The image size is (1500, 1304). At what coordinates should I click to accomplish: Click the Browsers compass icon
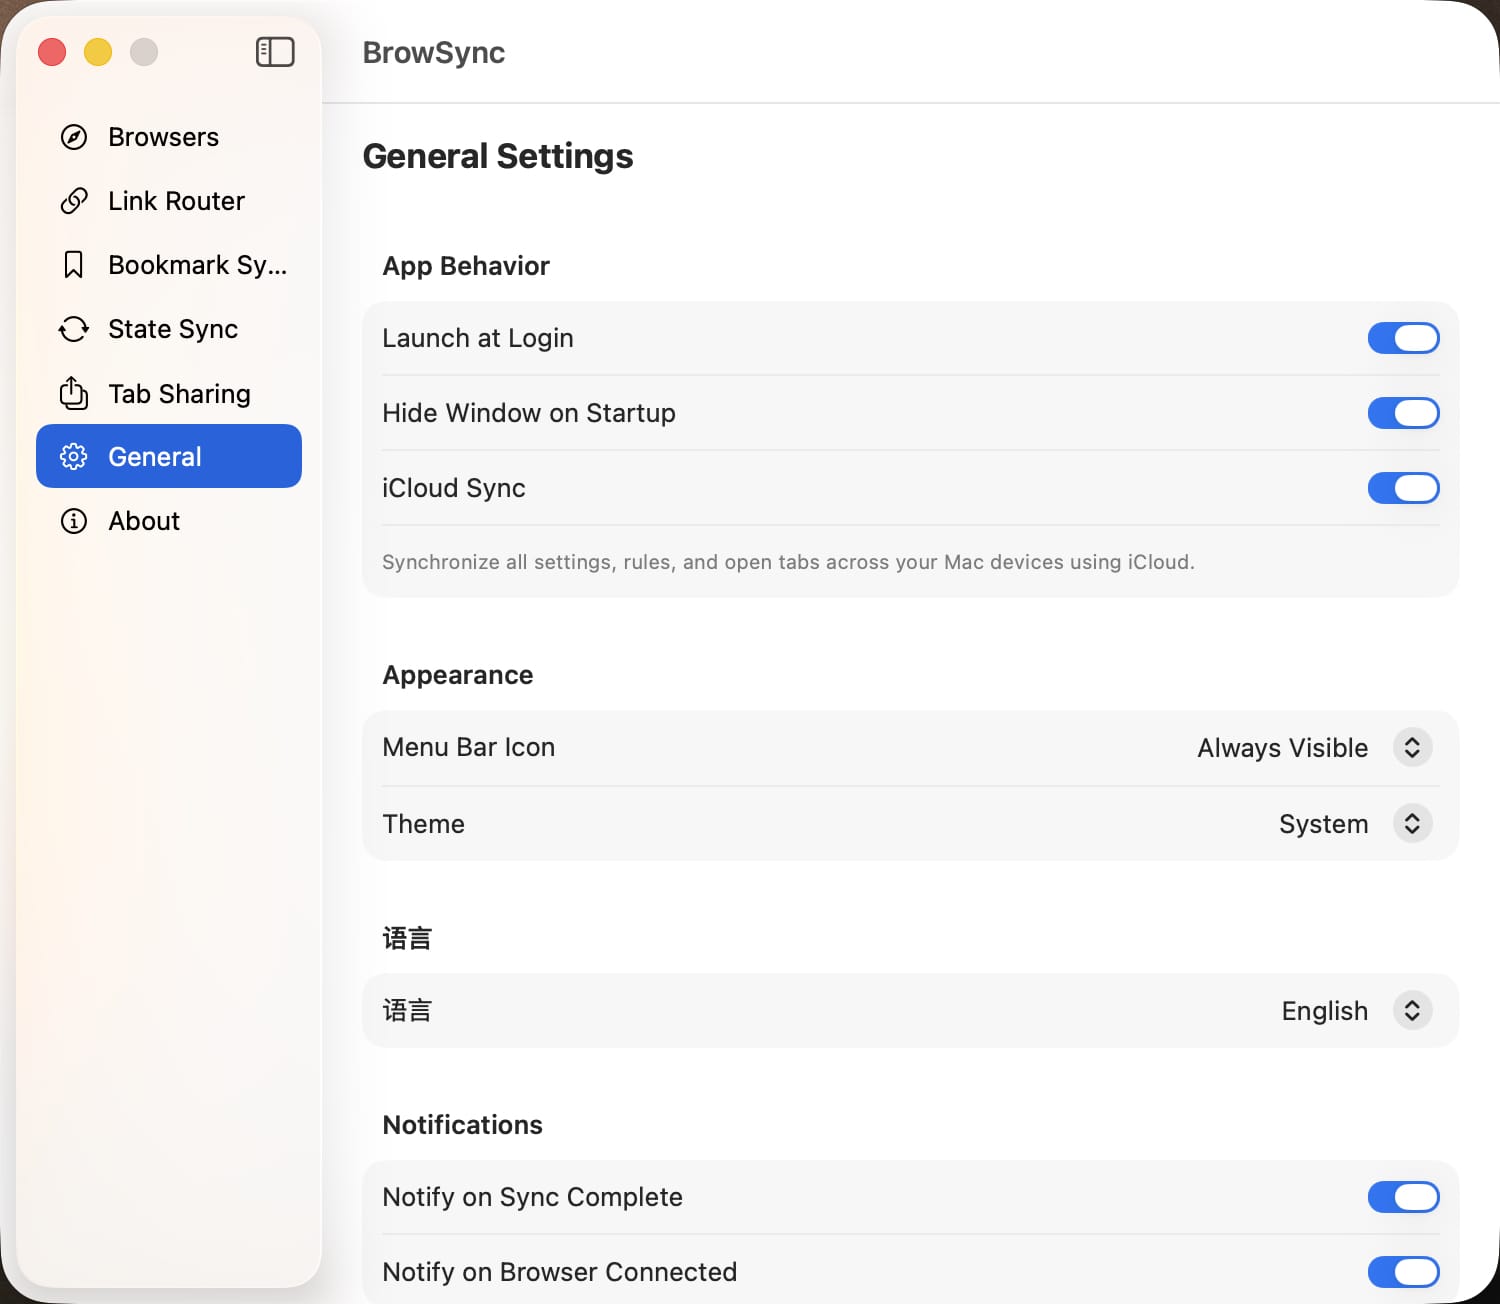coord(74,137)
